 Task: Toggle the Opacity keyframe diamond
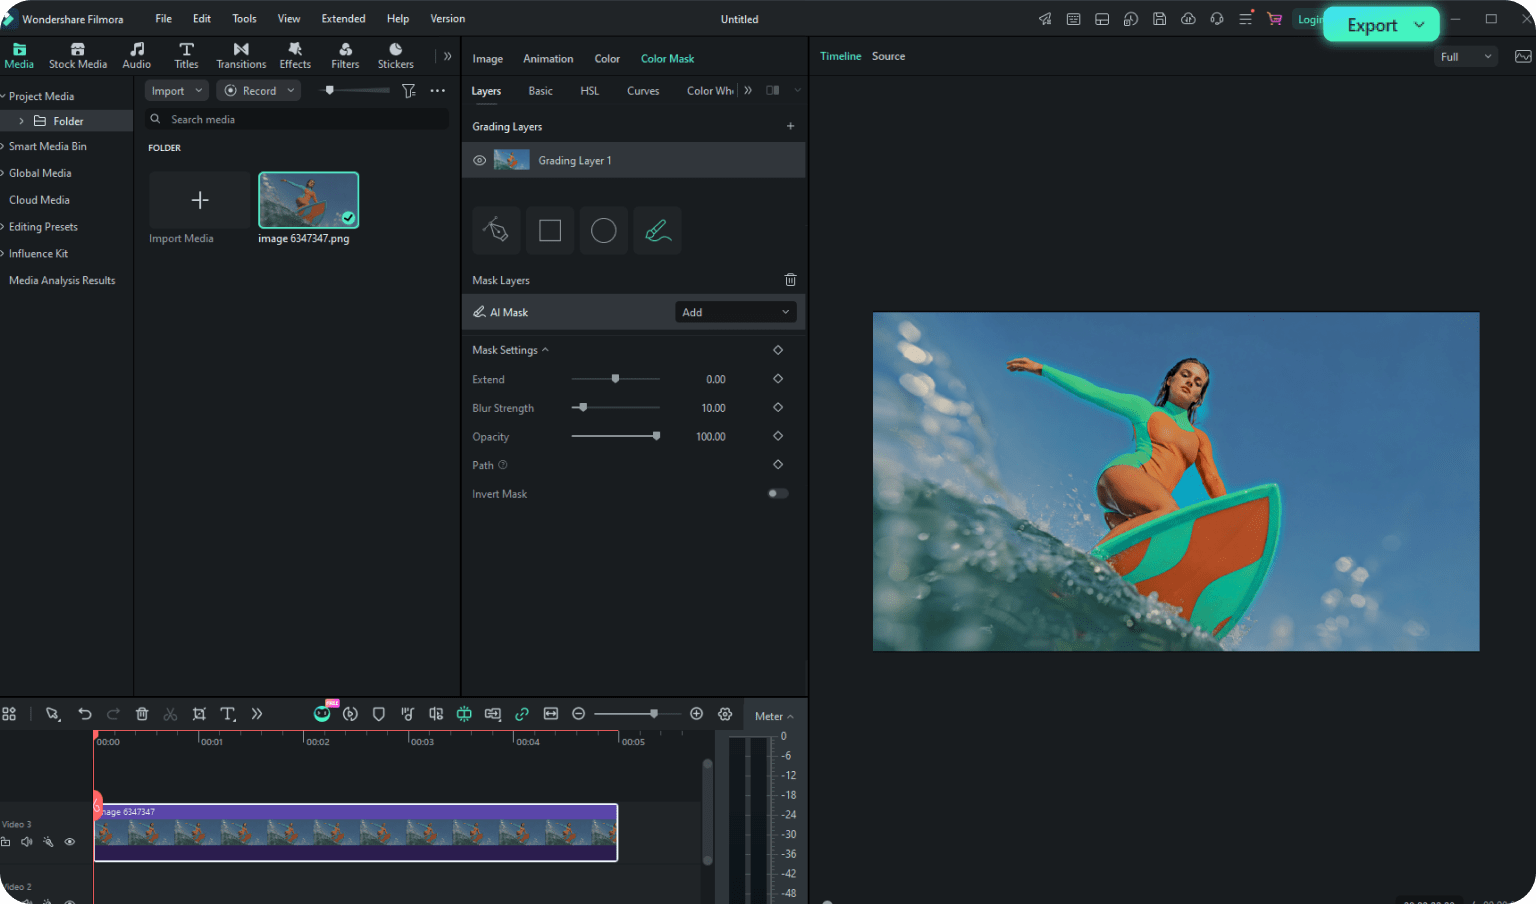click(x=778, y=436)
